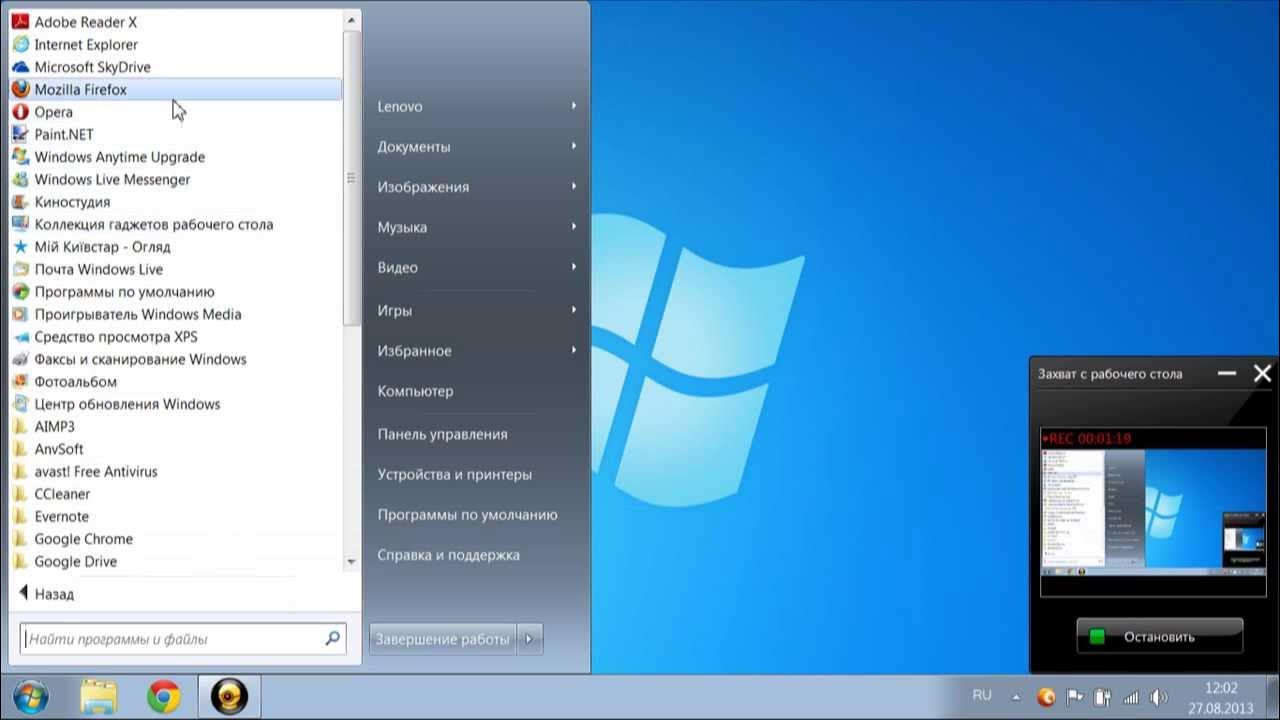Open Панель управления
This screenshot has height=720, width=1280.
tap(477, 434)
